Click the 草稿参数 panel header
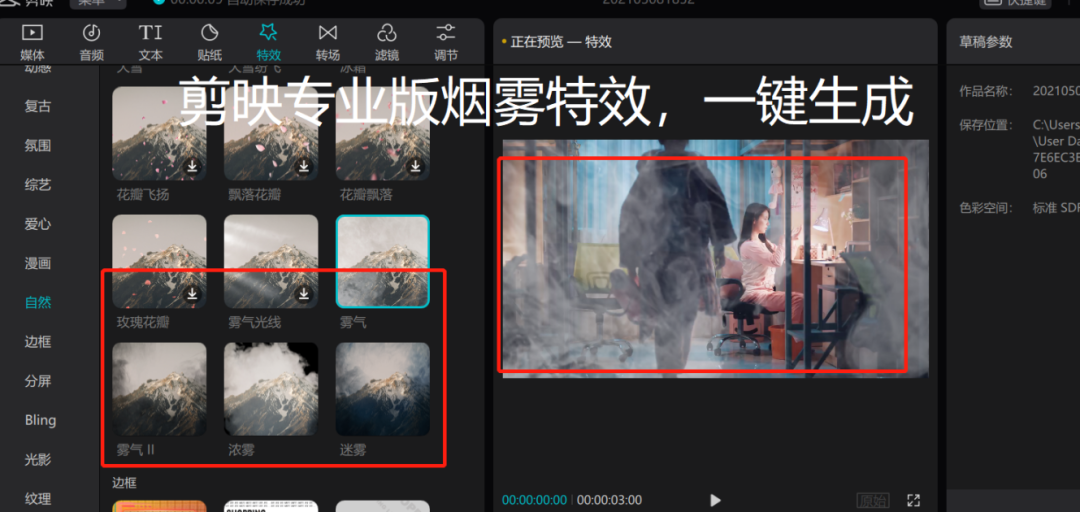1080x512 pixels. click(x=986, y=42)
